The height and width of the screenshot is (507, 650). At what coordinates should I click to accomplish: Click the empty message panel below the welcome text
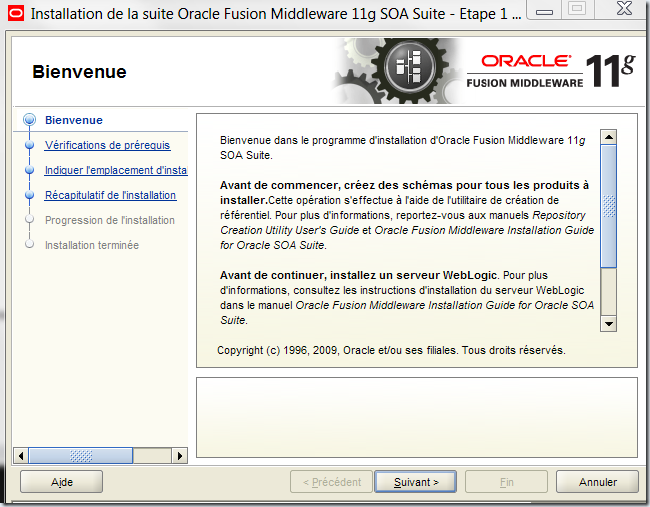click(417, 417)
